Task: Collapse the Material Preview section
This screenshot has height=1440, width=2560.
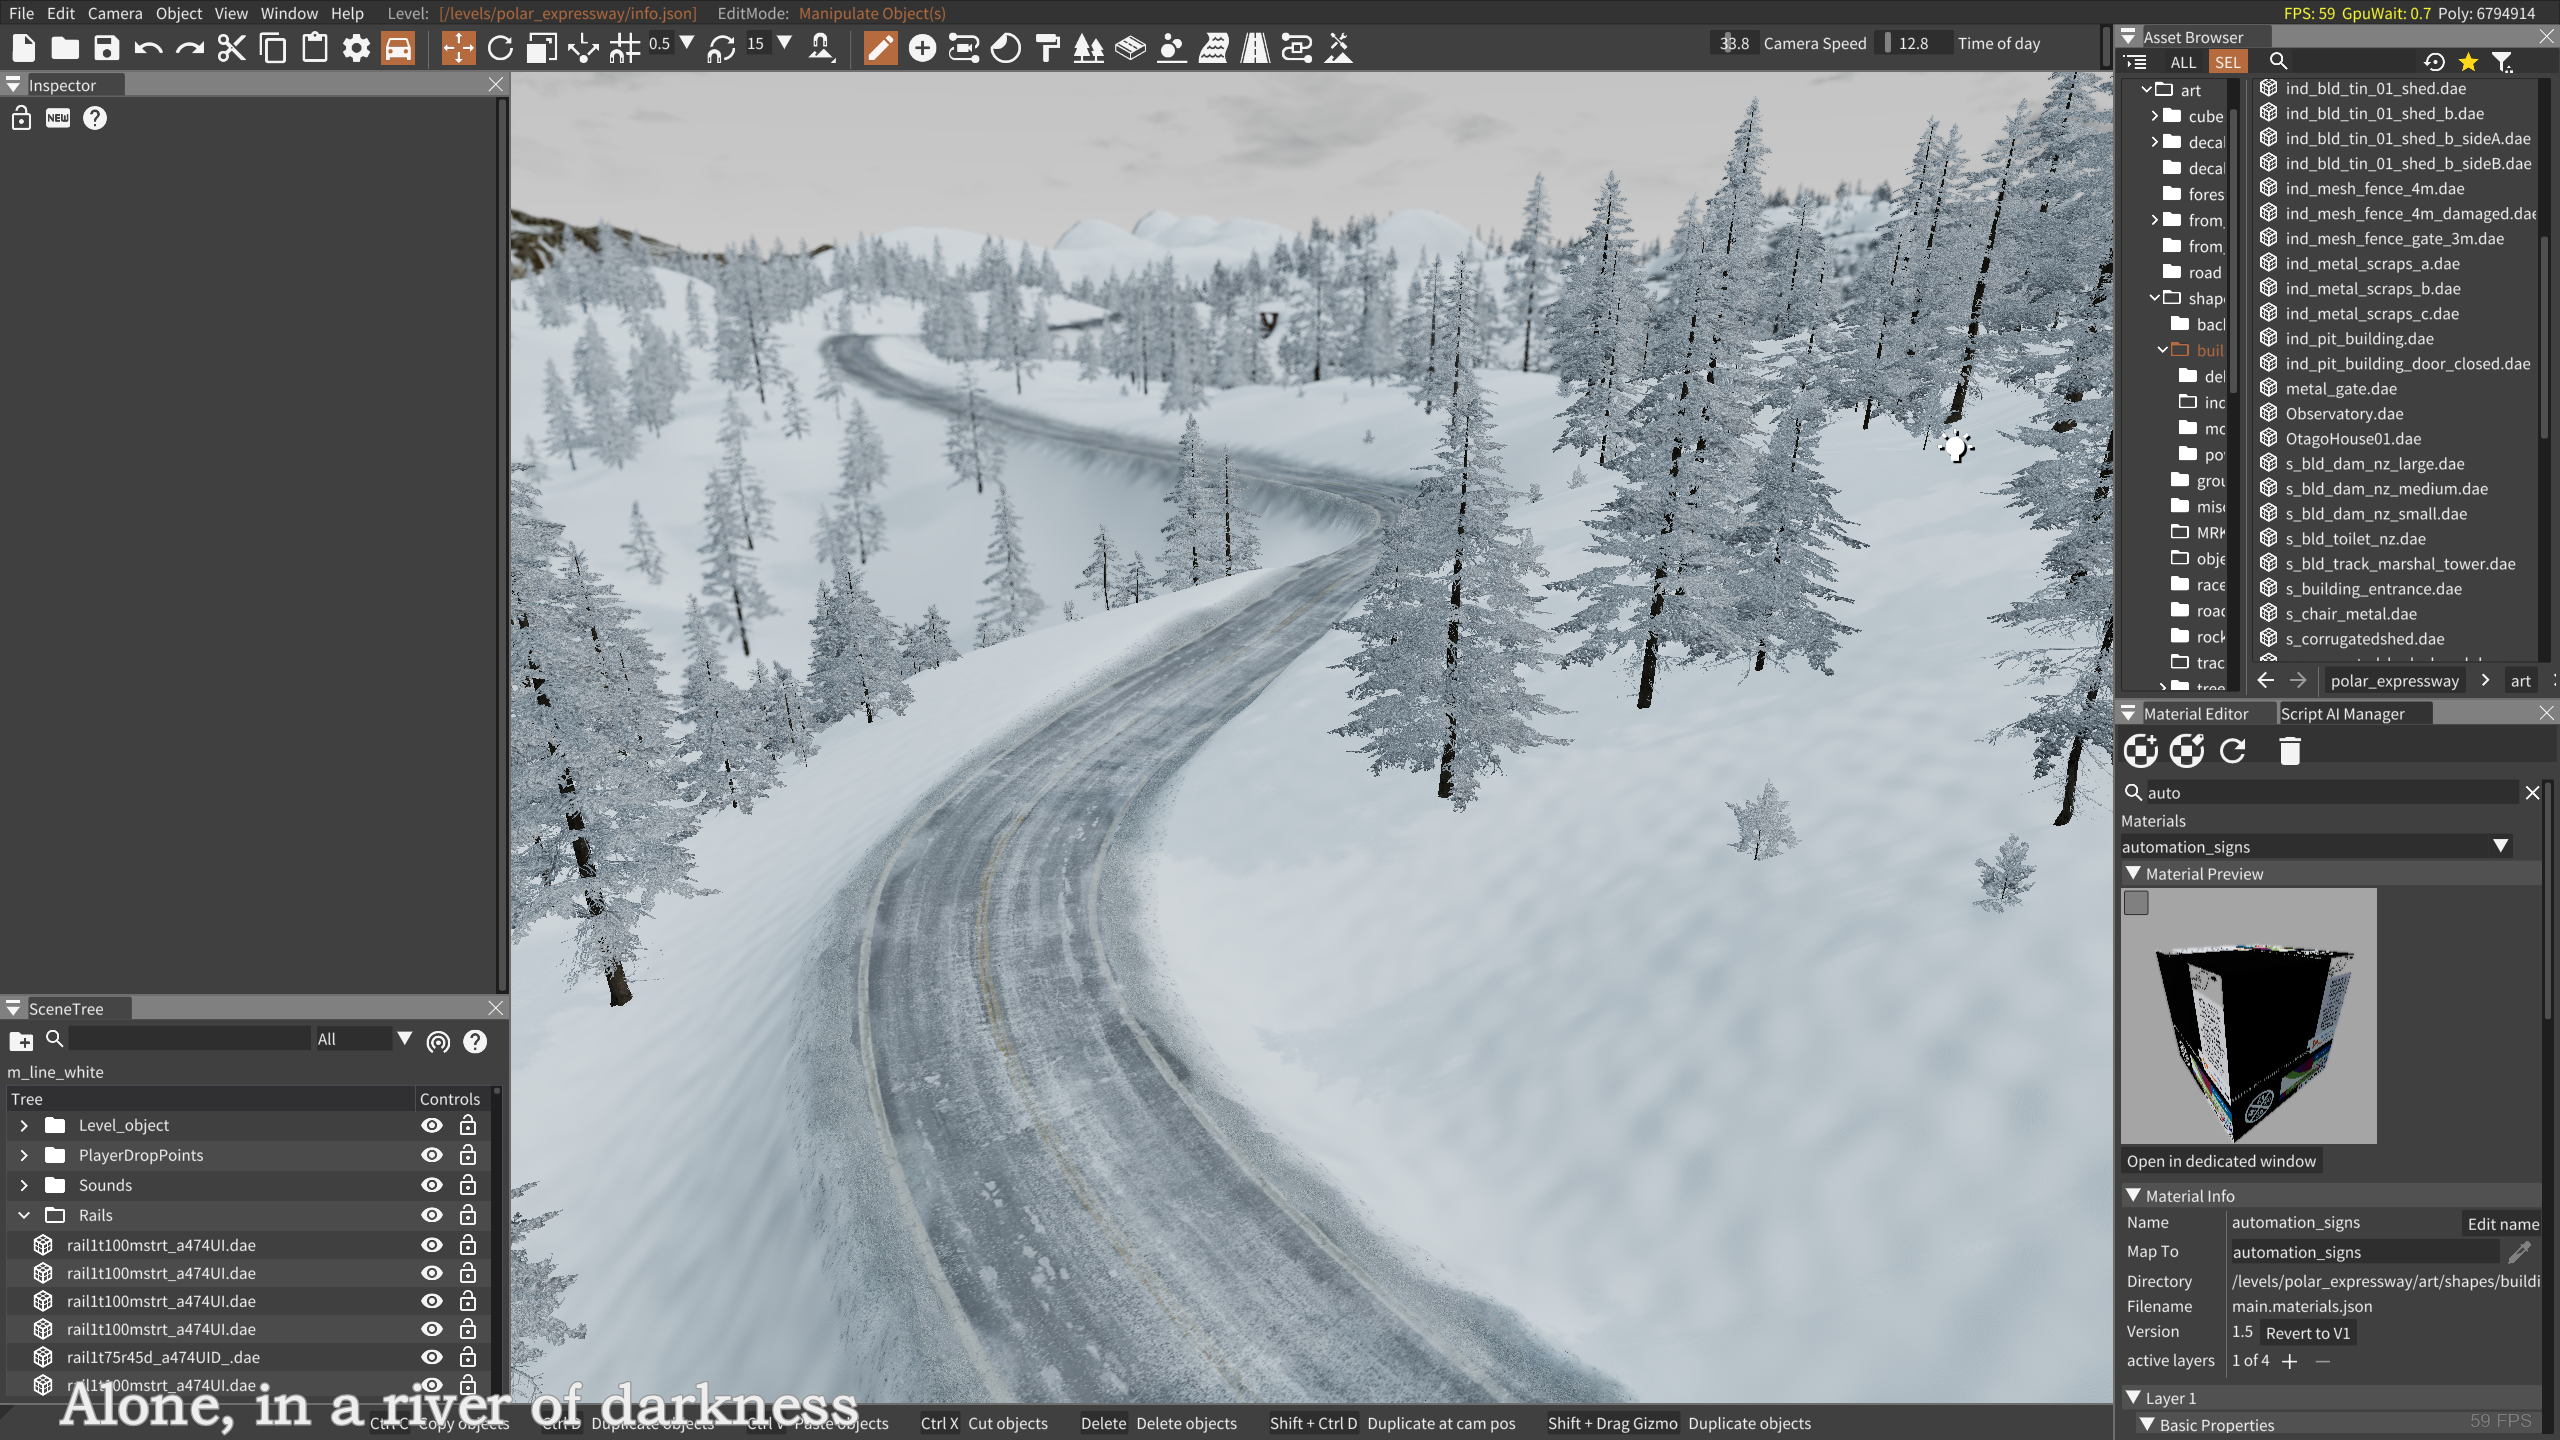Action: [x=2133, y=873]
